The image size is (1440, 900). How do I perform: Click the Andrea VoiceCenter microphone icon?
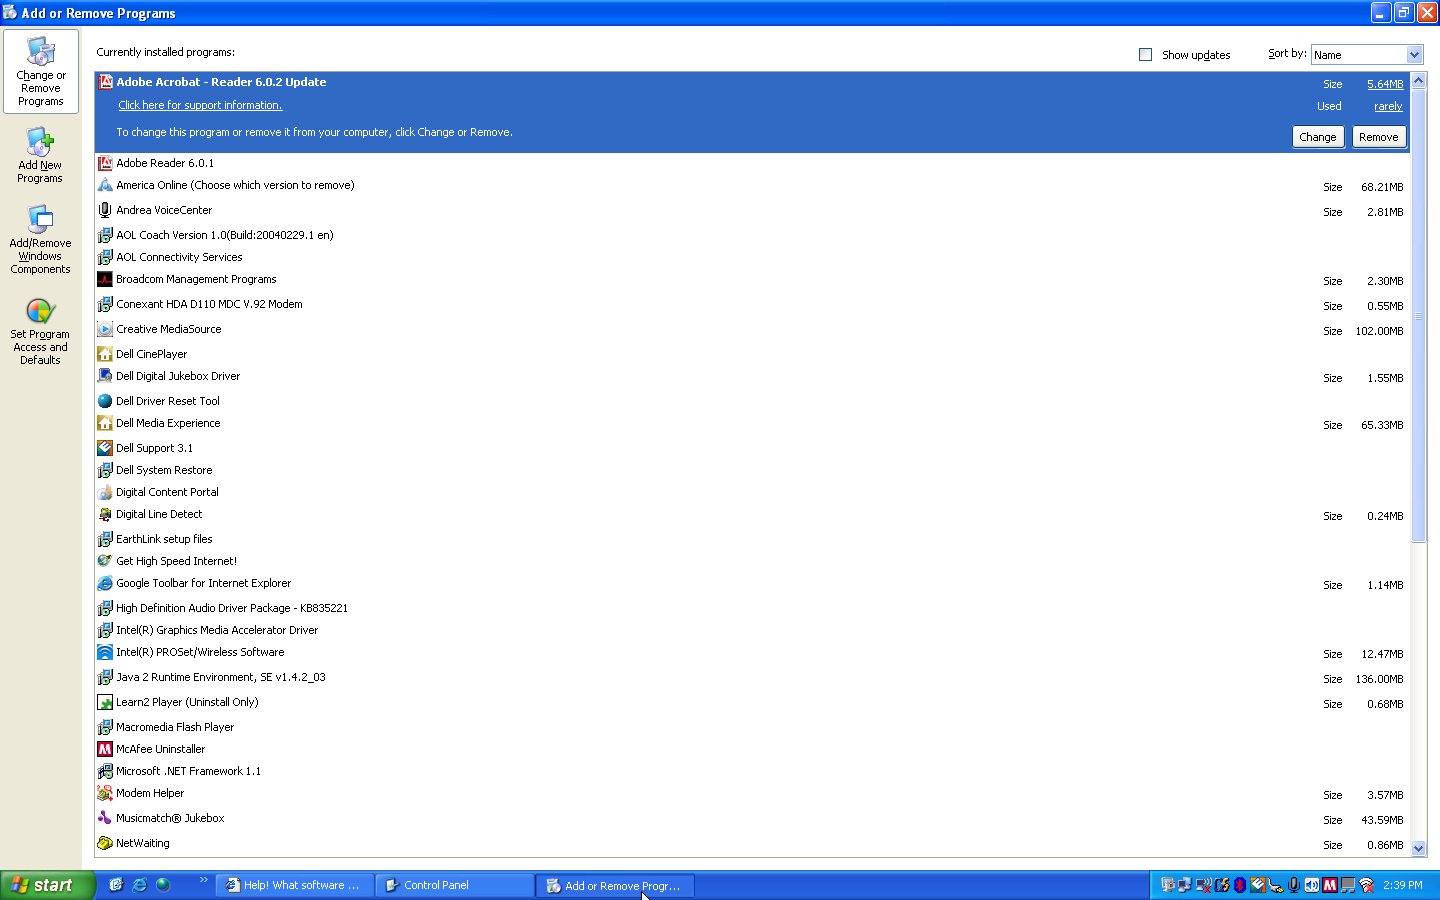[x=105, y=210]
